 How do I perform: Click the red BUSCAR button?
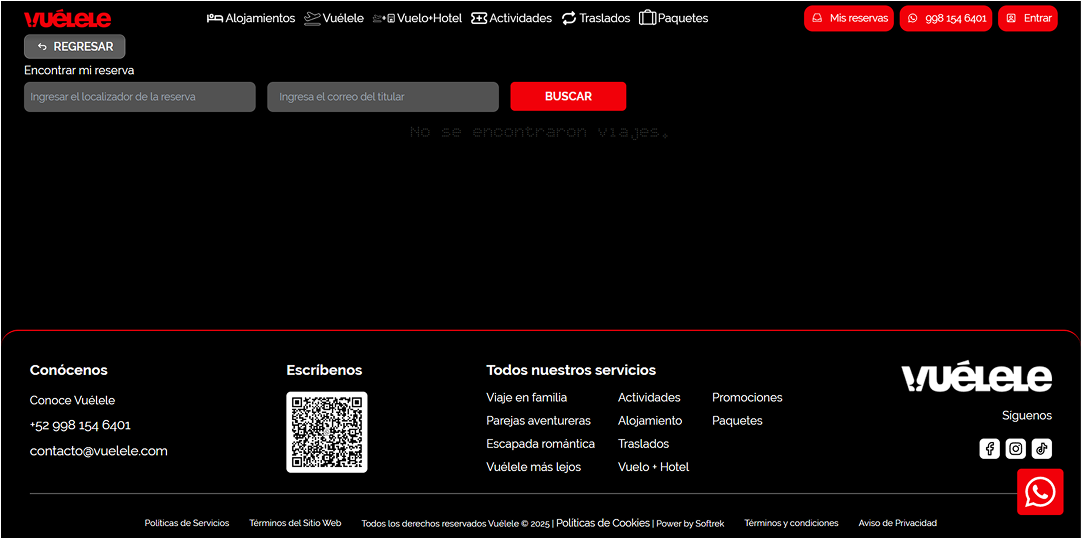coord(568,96)
